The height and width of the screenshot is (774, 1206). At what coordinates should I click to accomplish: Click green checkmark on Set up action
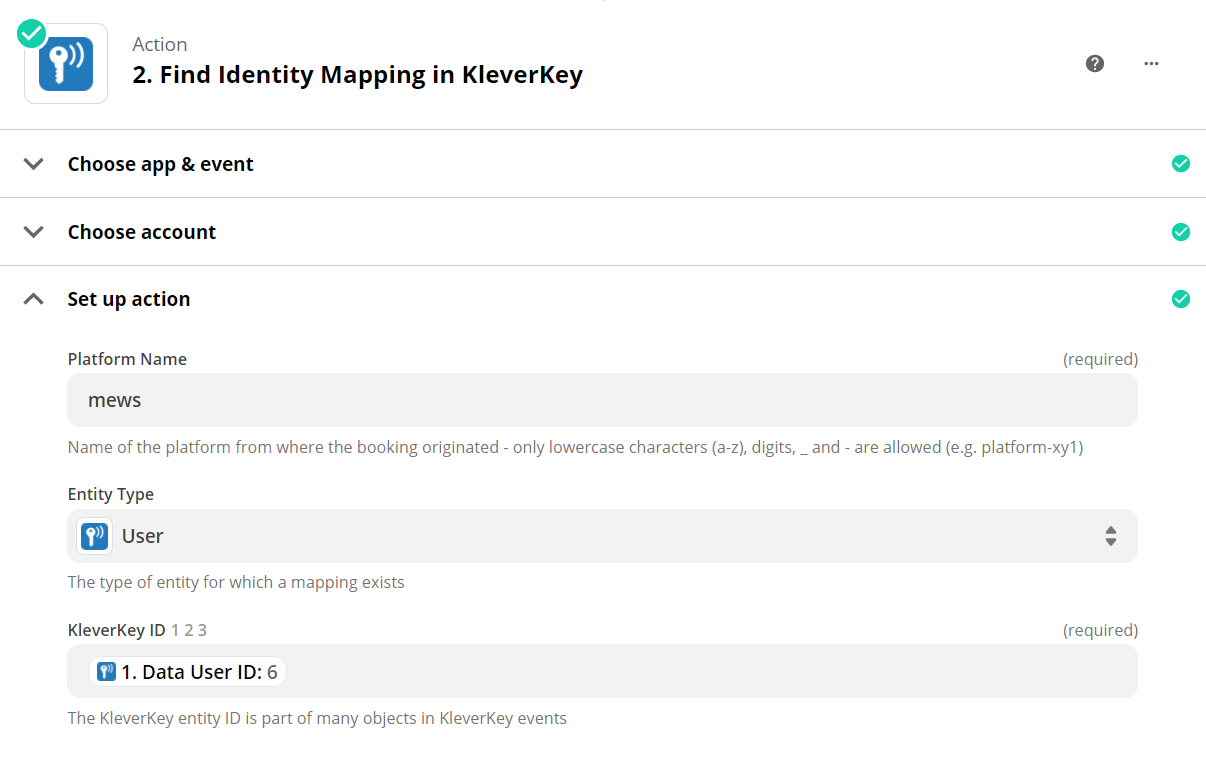[x=1181, y=299]
